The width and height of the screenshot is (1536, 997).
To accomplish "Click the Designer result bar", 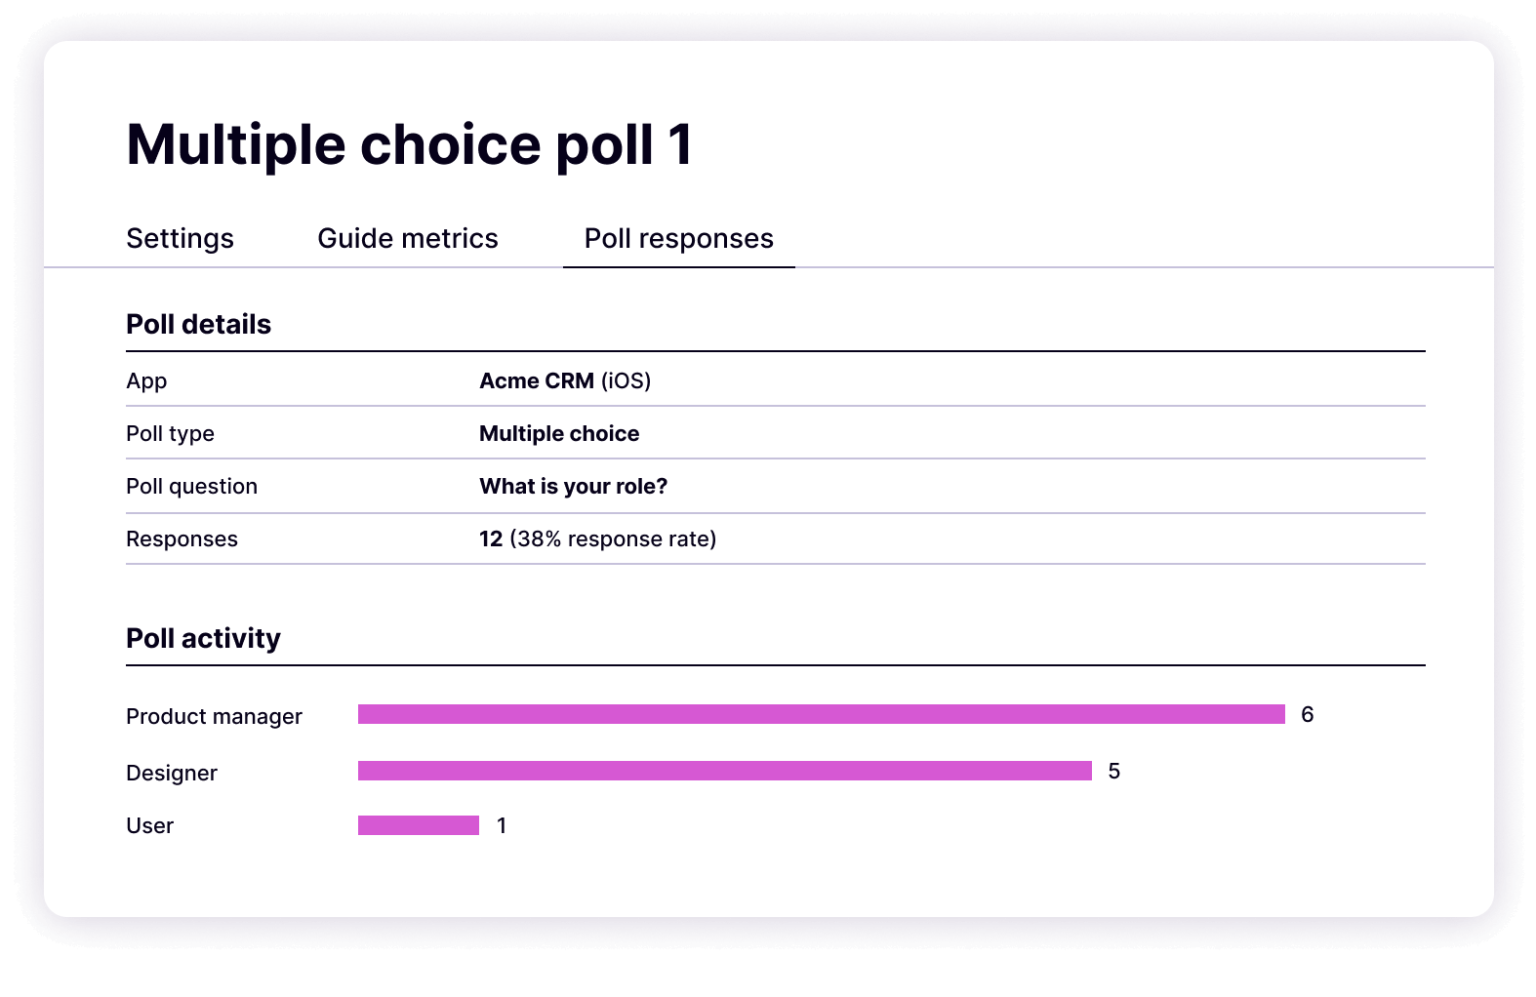I will tap(725, 771).
